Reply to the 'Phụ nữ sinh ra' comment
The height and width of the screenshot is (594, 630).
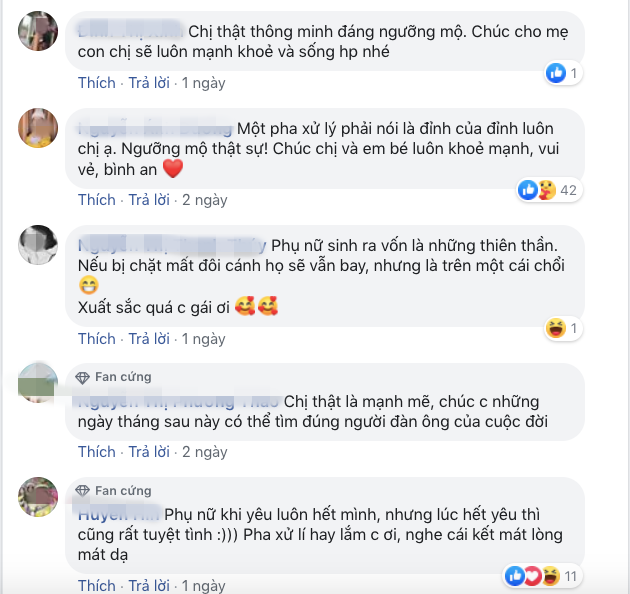tap(149, 339)
